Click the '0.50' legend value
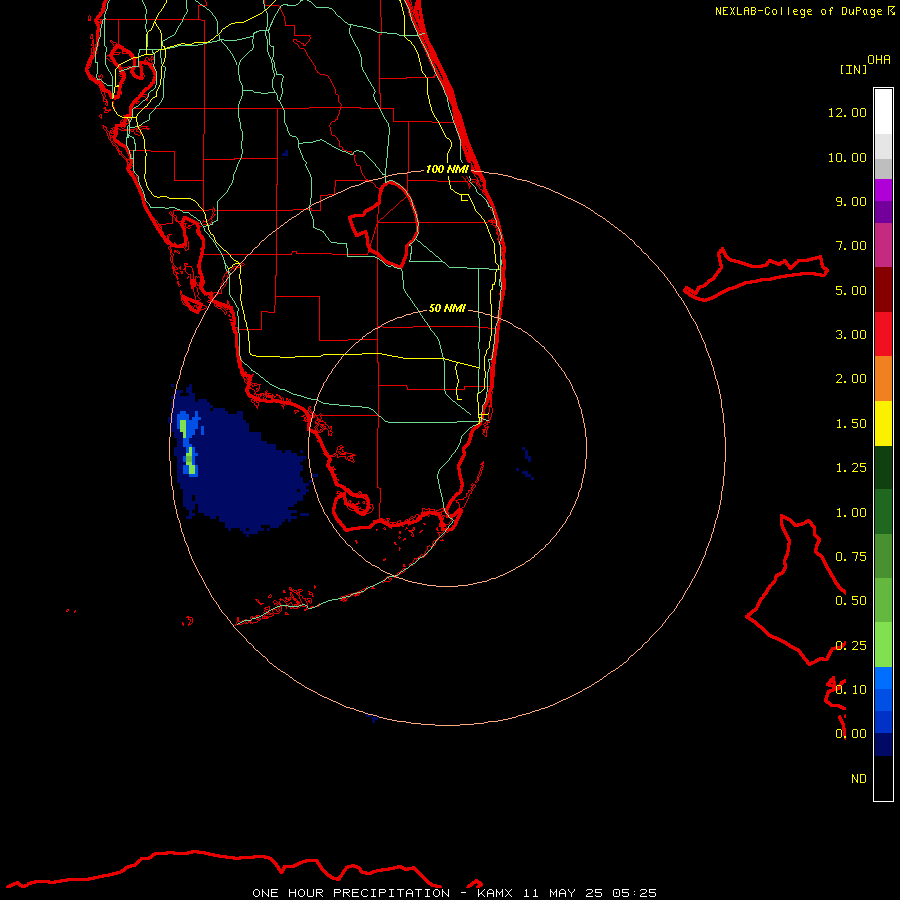The image size is (900, 900). (851, 601)
